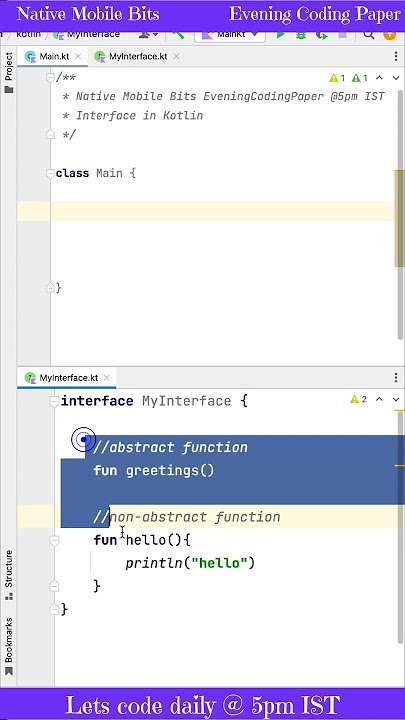Collapse the class Main code block

tap(50, 174)
